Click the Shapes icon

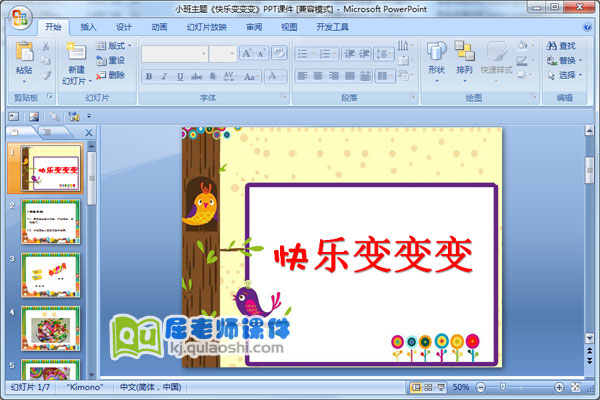pyautogui.click(x=436, y=52)
